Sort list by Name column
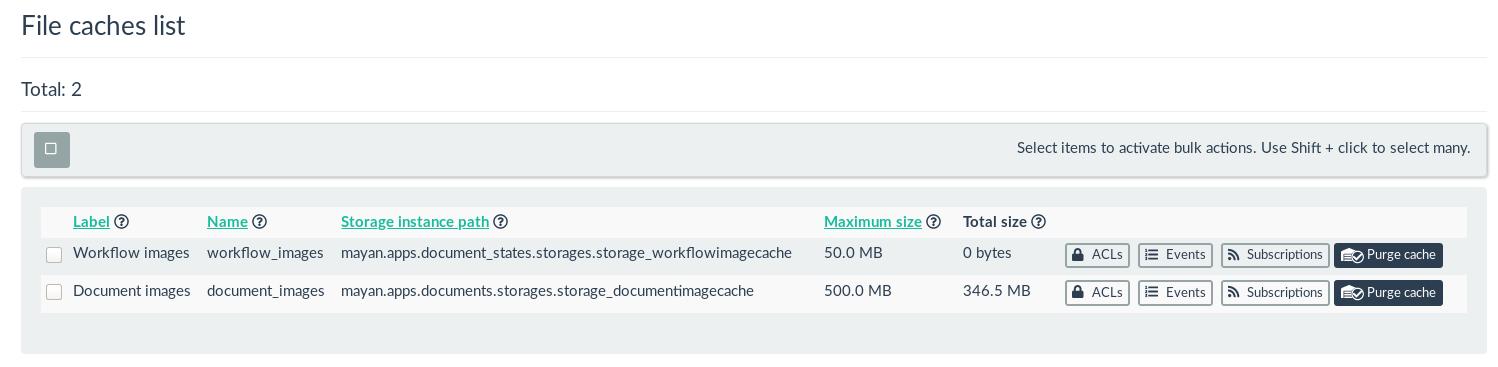The image size is (1498, 367). 227,222
